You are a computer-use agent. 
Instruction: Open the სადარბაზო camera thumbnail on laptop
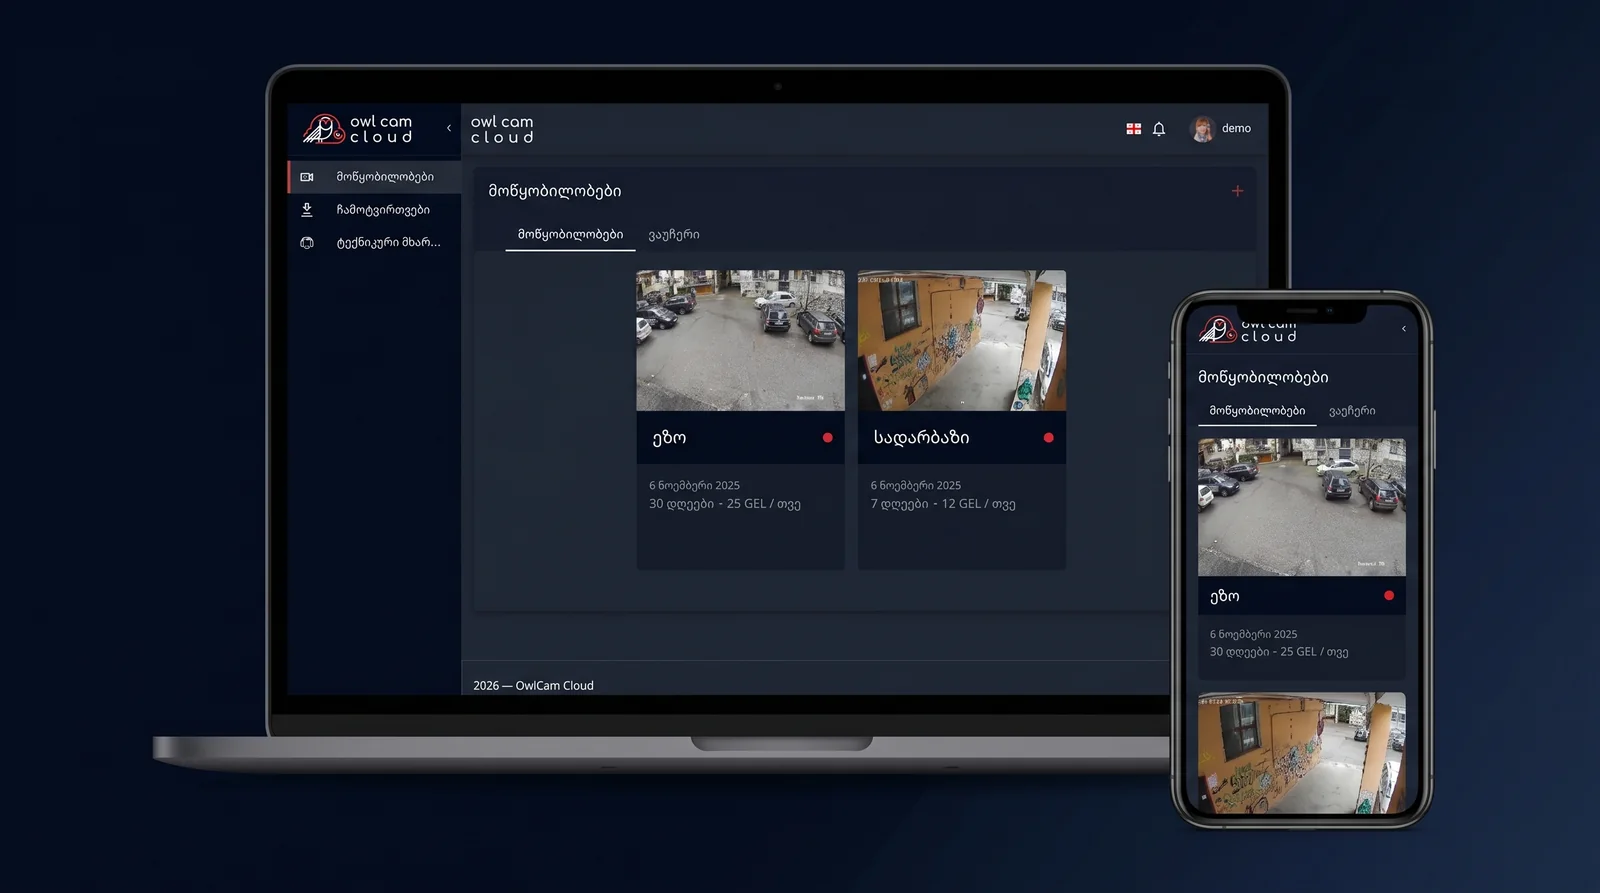(x=962, y=340)
